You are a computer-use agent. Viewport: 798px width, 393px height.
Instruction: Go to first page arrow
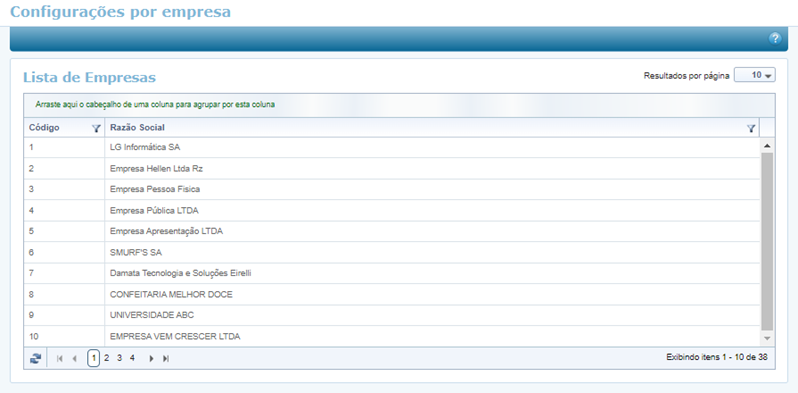point(60,358)
